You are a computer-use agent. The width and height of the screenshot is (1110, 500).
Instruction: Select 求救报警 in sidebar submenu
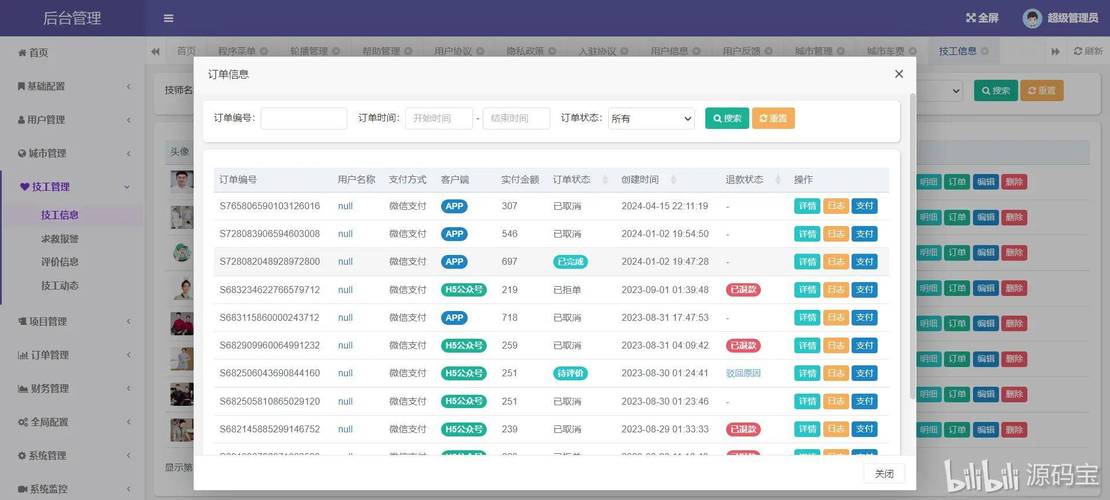click(59, 239)
